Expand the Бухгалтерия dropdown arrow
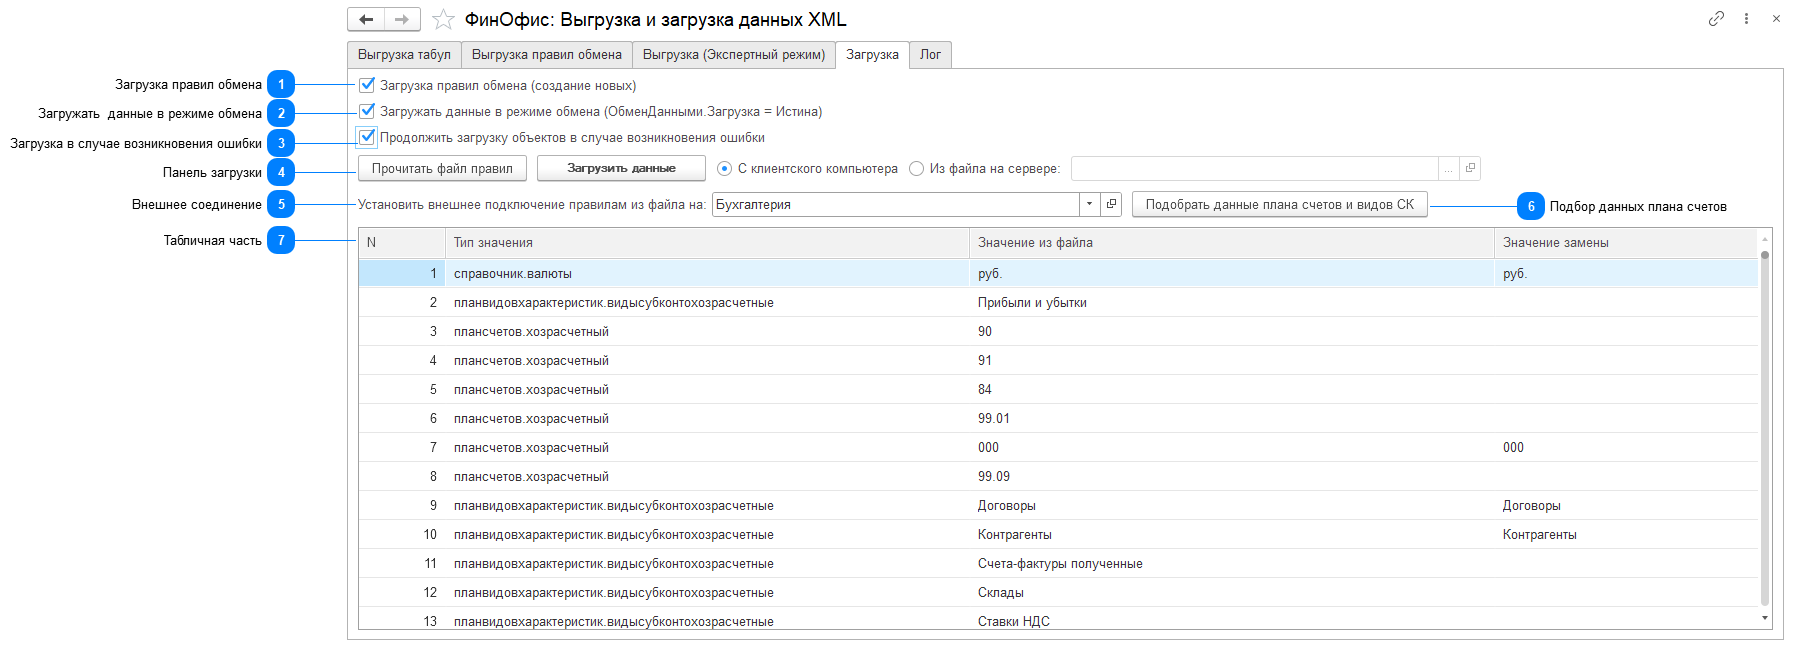The height and width of the screenshot is (649, 1797). tap(1089, 204)
